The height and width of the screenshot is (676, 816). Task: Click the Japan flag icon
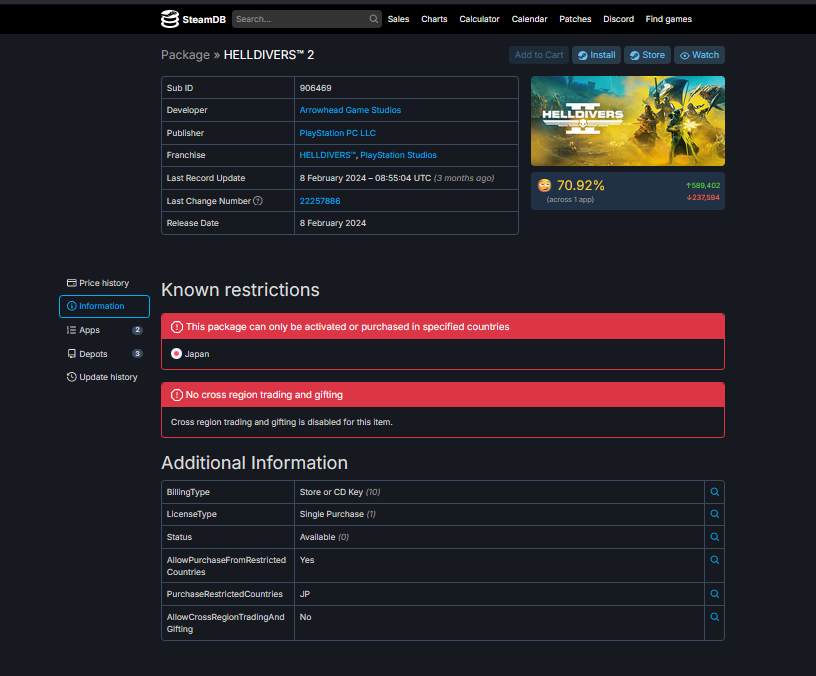pyautogui.click(x=176, y=354)
